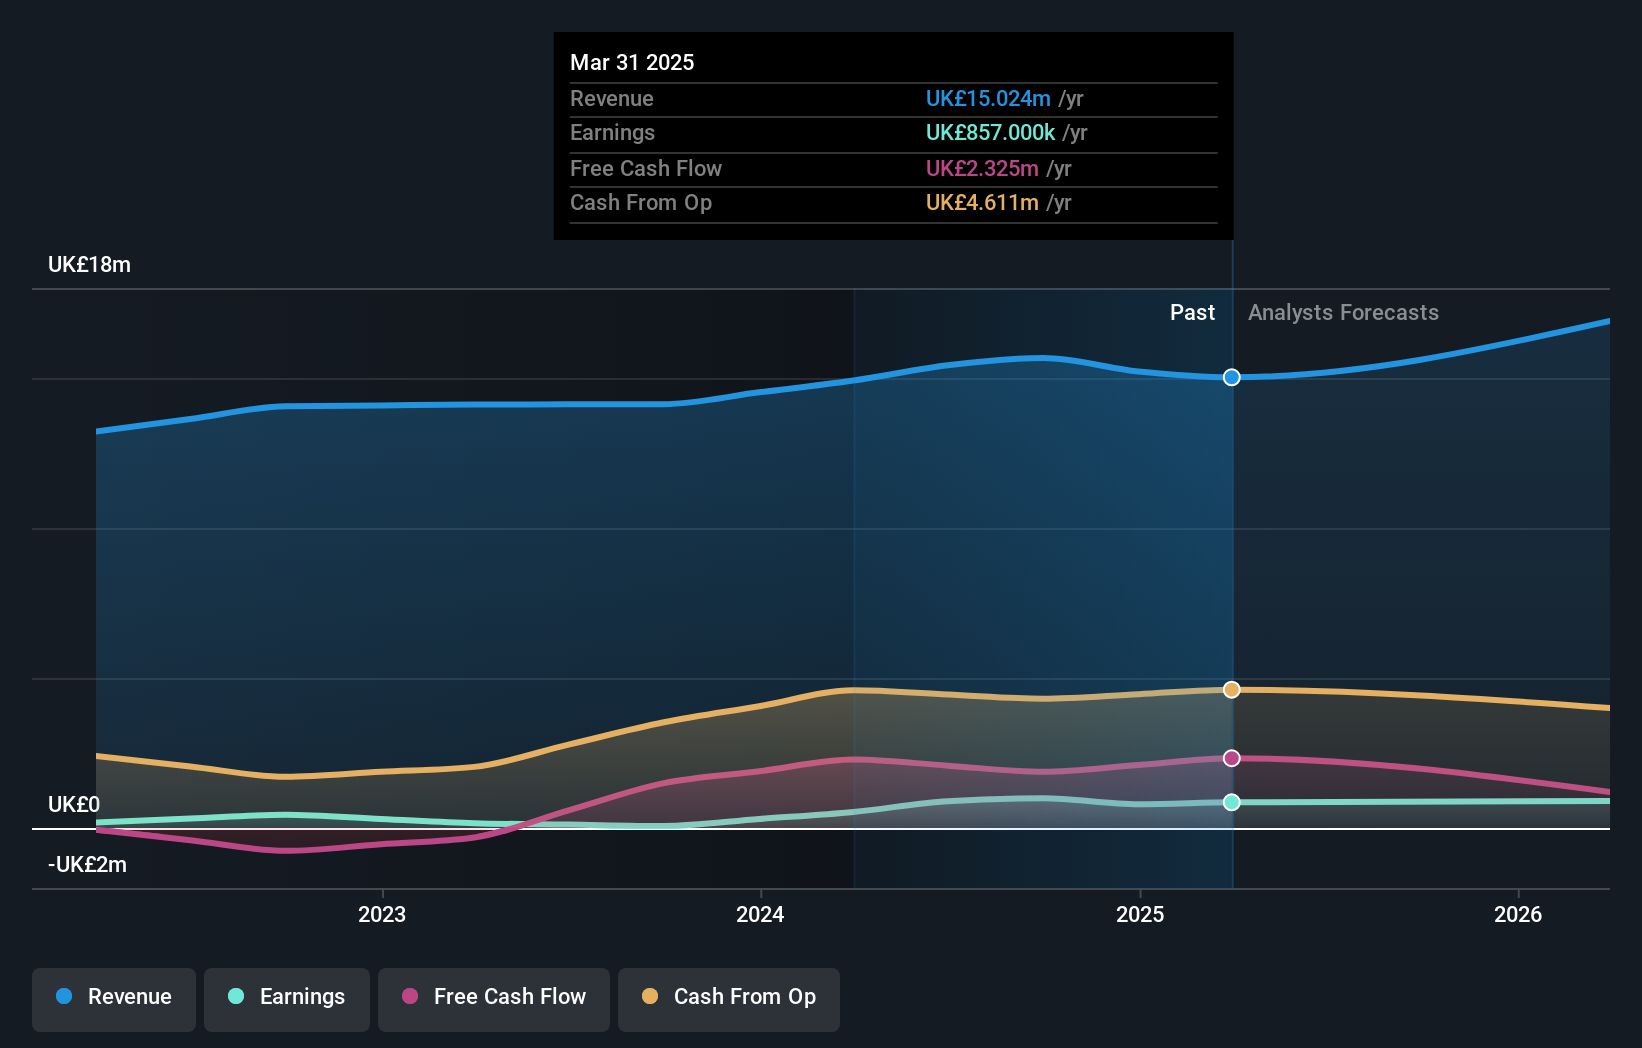Image resolution: width=1642 pixels, height=1048 pixels.
Task: Select the Free Cash Flow data point marker
Action: pos(1232,758)
